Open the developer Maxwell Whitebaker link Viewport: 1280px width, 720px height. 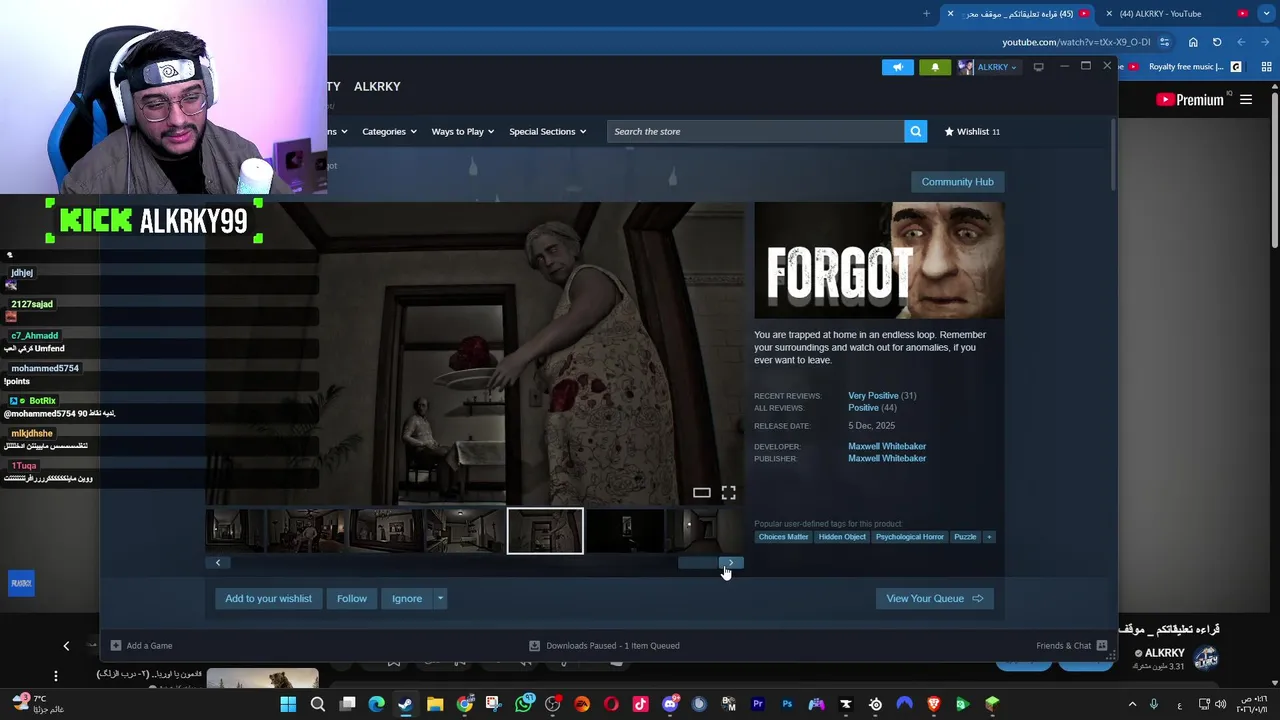[x=887, y=446]
